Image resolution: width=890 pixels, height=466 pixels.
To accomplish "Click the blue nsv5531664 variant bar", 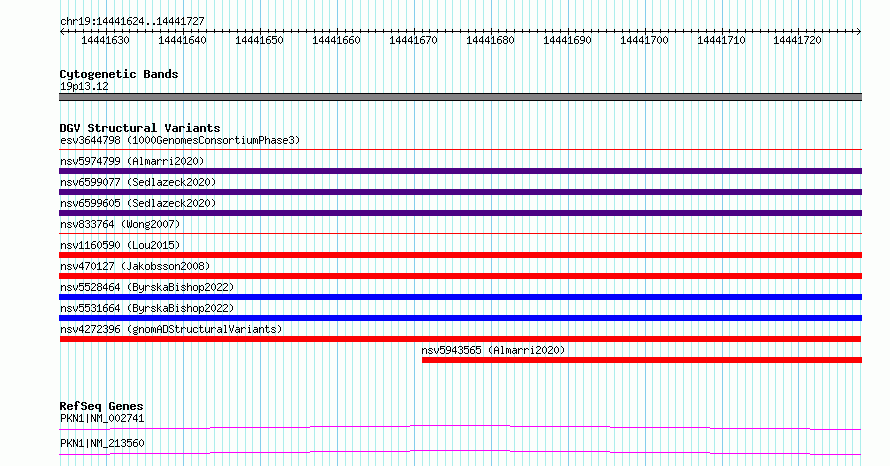I will (460, 318).
